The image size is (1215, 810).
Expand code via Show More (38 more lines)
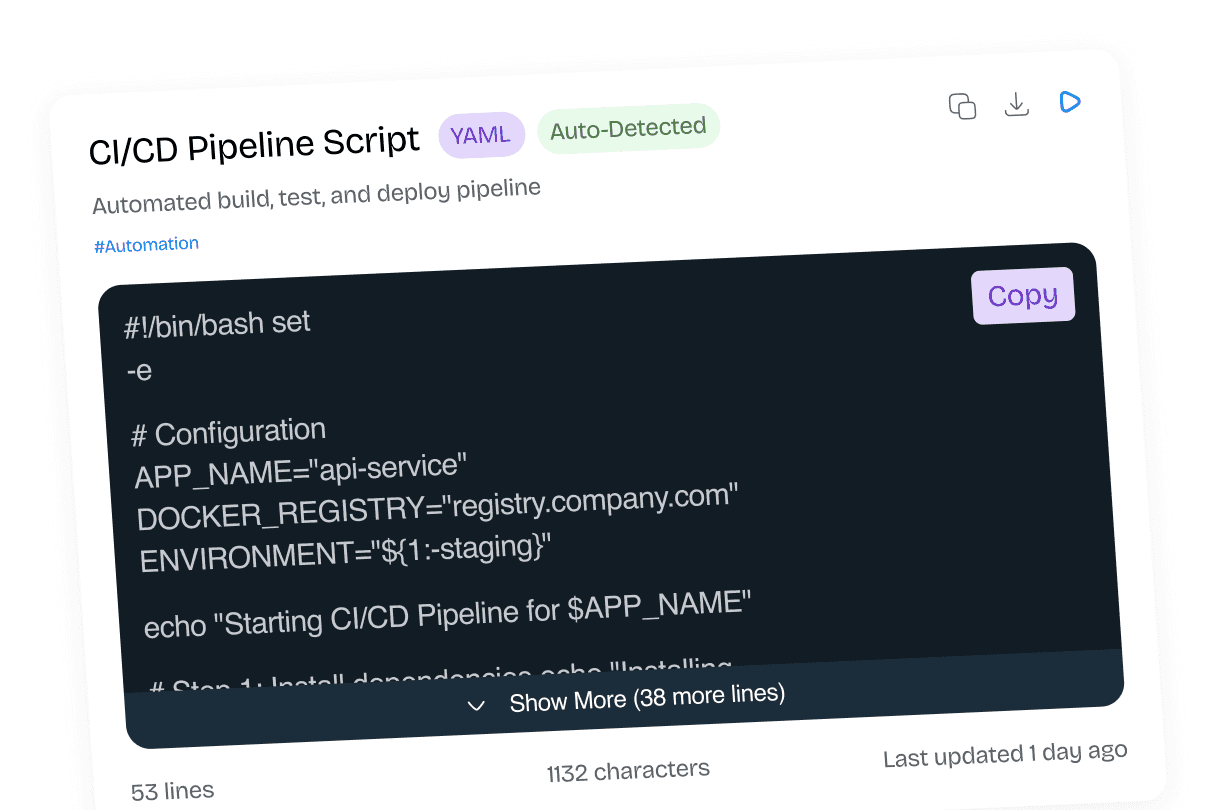[x=646, y=698]
